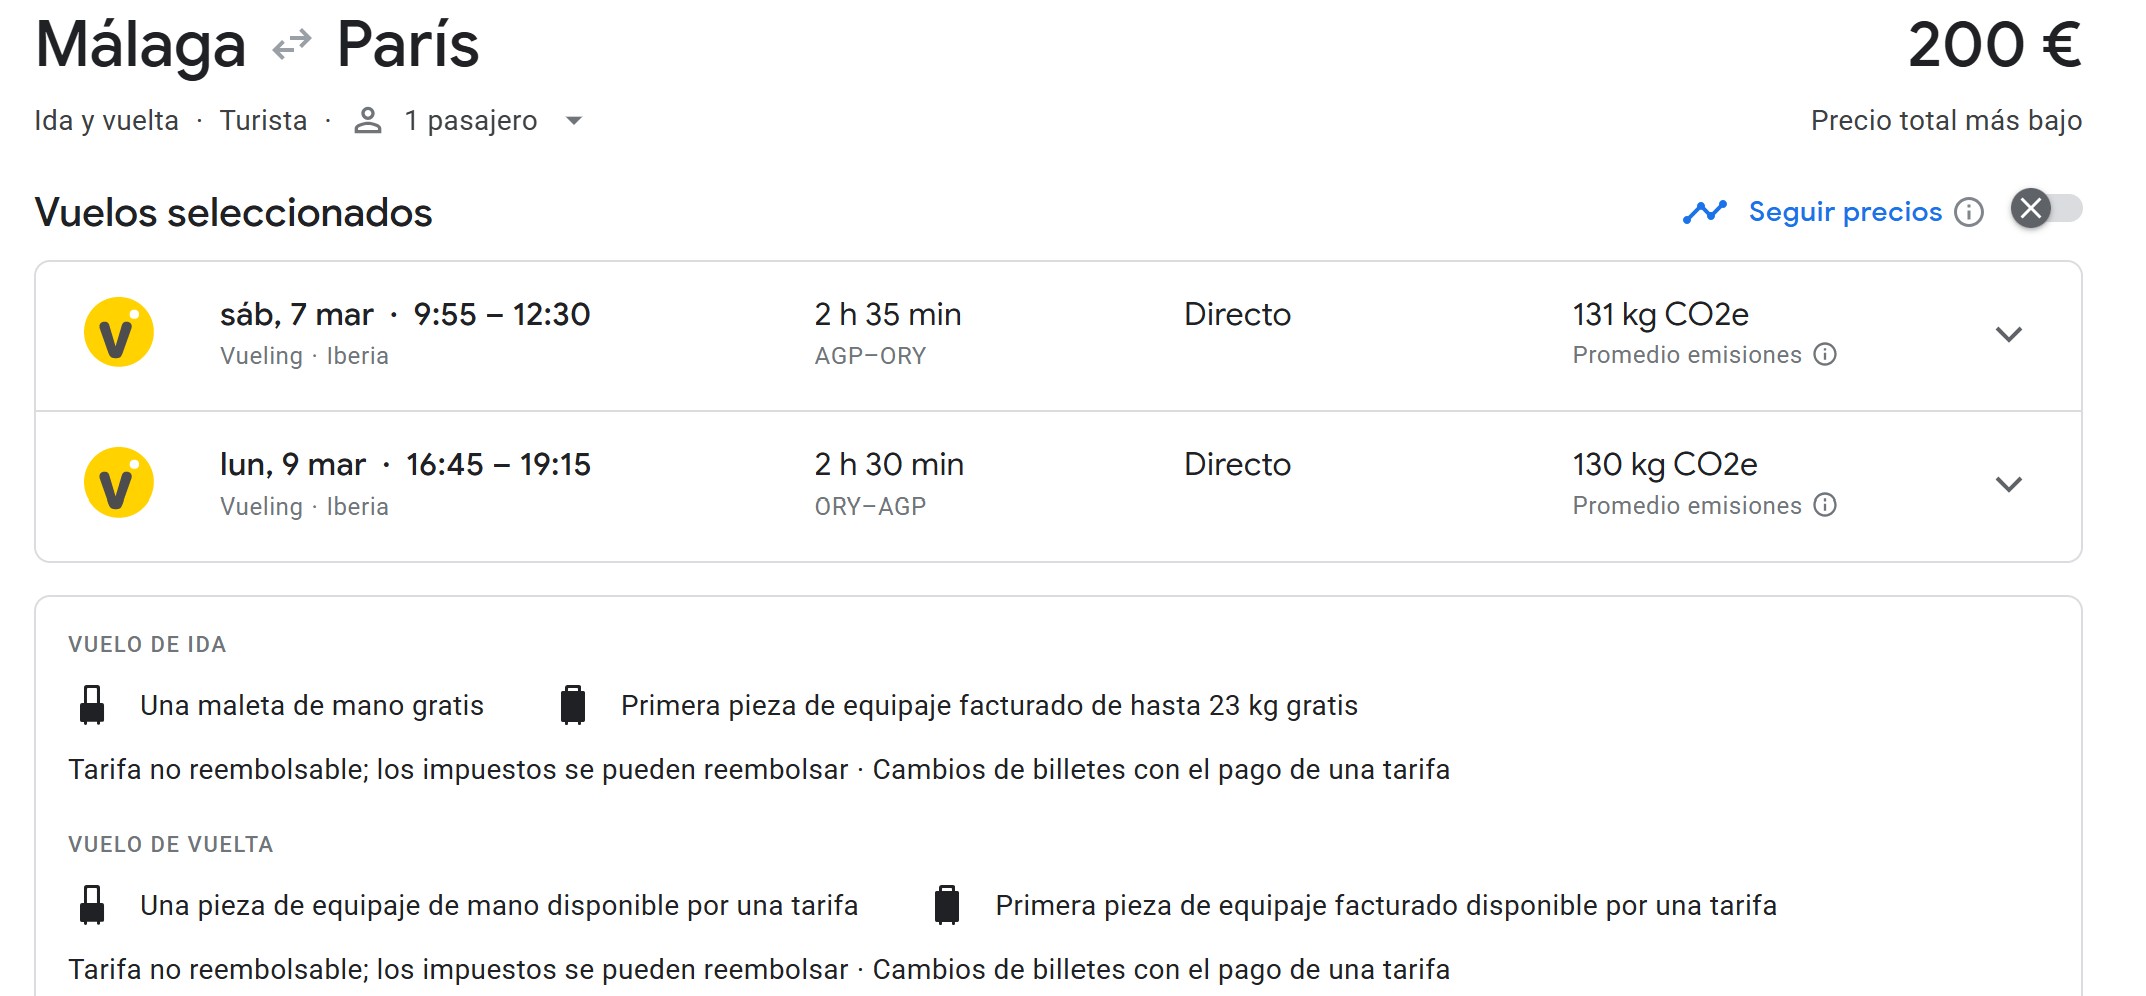
Task: Open emissions info for 131 kg CO2e flight
Action: click(x=1825, y=355)
